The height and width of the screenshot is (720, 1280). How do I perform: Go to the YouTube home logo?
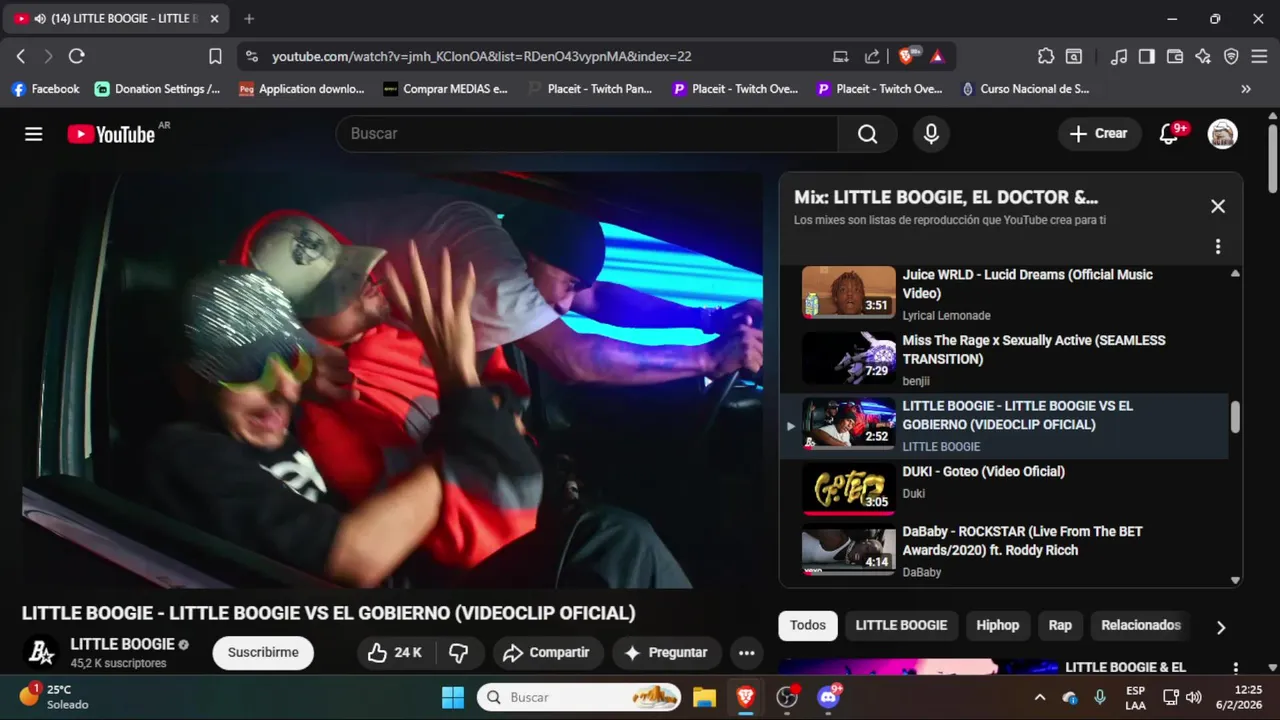[x=111, y=134]
